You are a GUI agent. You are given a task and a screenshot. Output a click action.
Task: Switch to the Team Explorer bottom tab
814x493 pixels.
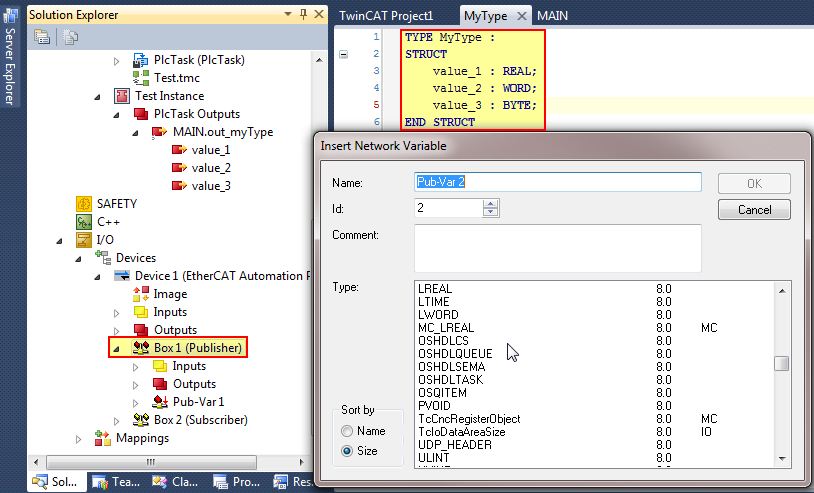click(116, 482)
